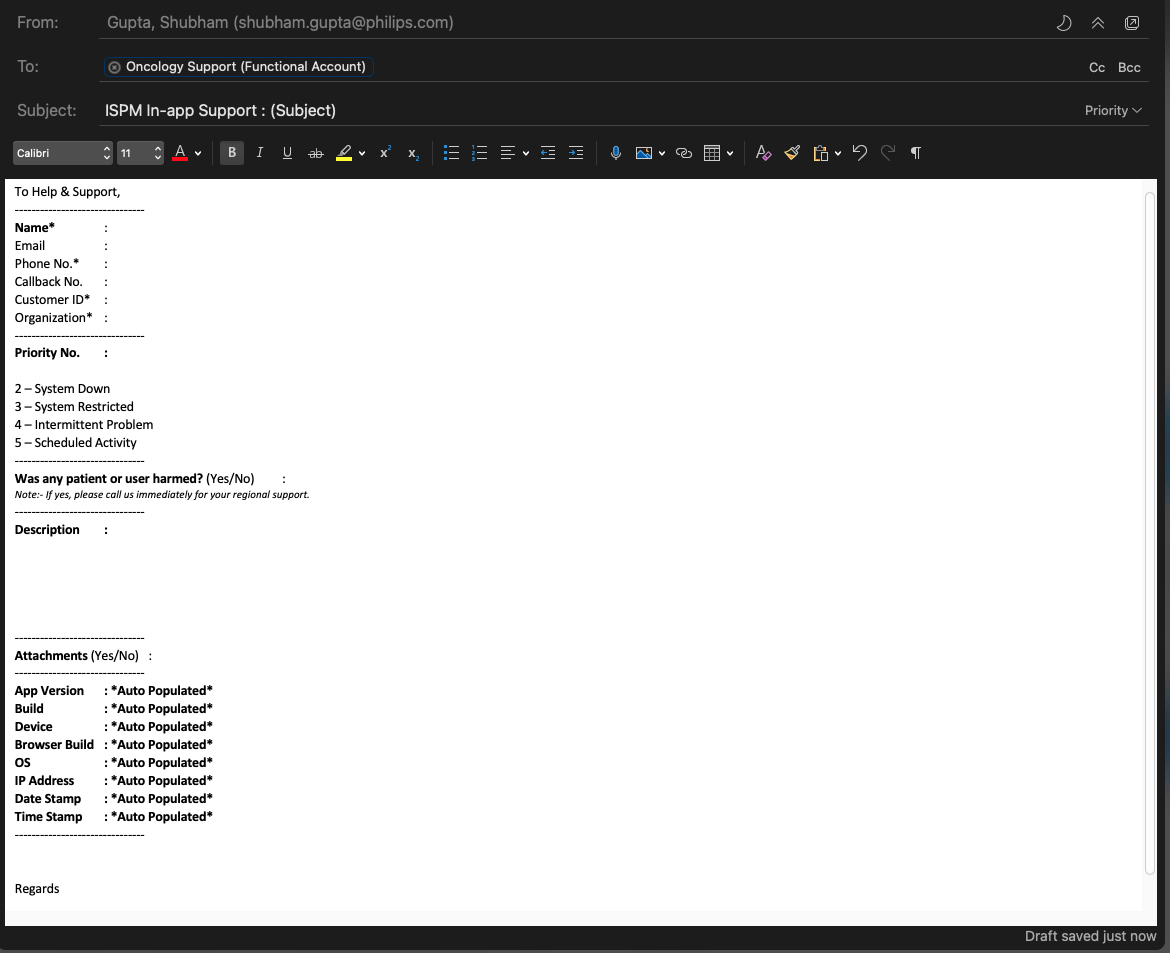Insert a hyperlink
The image size is (1170, 953).
[683, 153]
